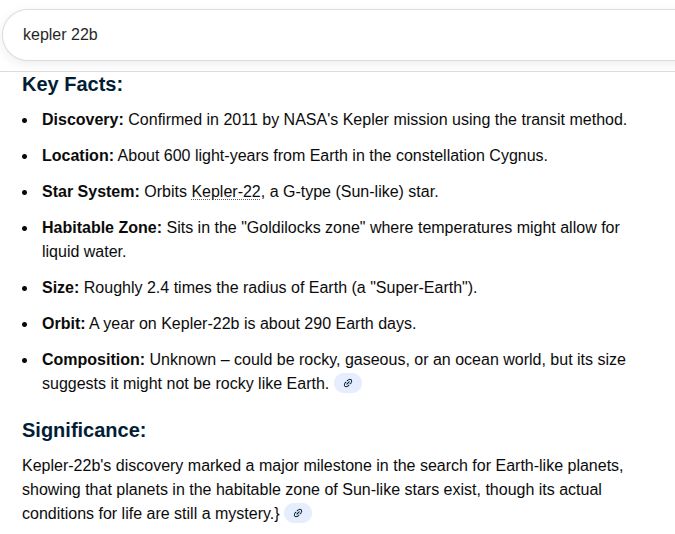Image resolution: width=675 pixels, height=534 pixels.
Task: Click the Significance heading
Action: 84,430
